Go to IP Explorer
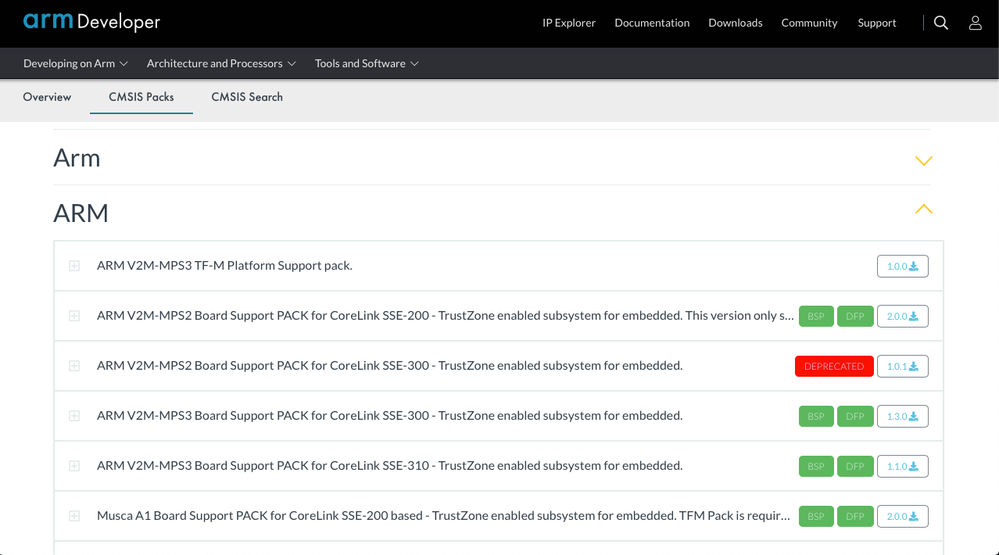 pyautogui.click(x=569, y=23)
